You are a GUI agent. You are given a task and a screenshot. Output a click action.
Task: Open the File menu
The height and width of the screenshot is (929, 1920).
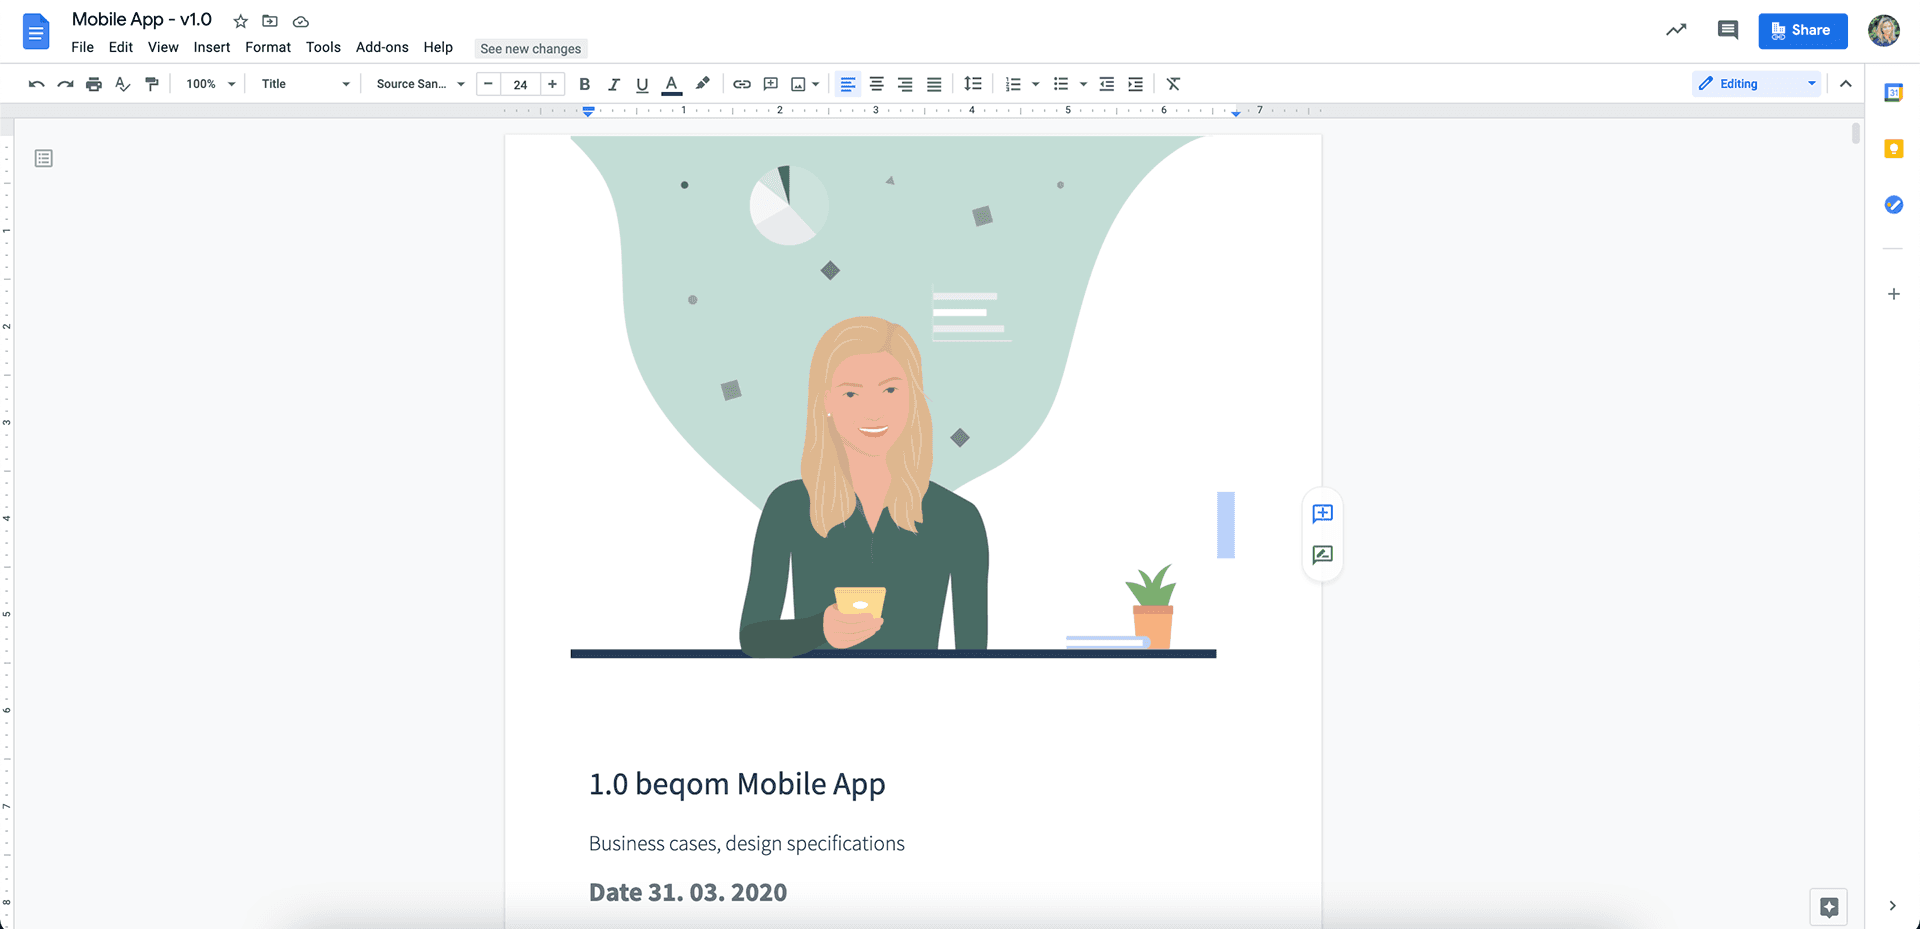point(83,47)
